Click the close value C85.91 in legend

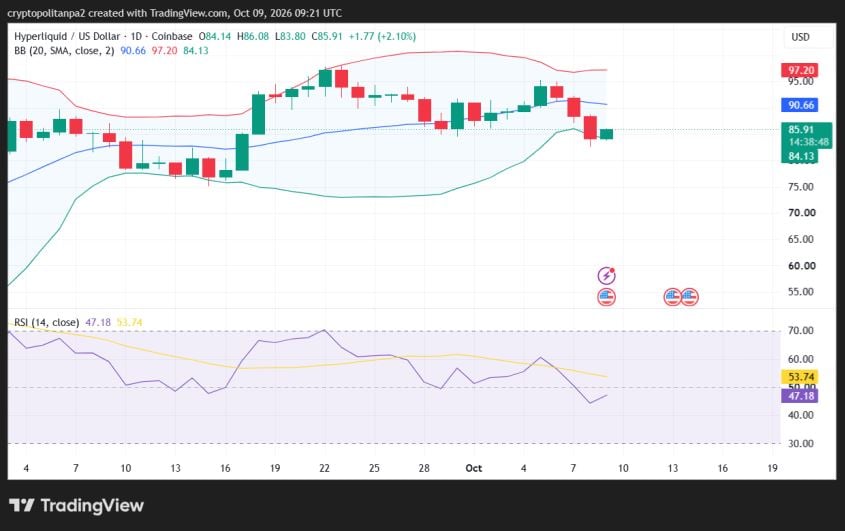coord(327,36)
